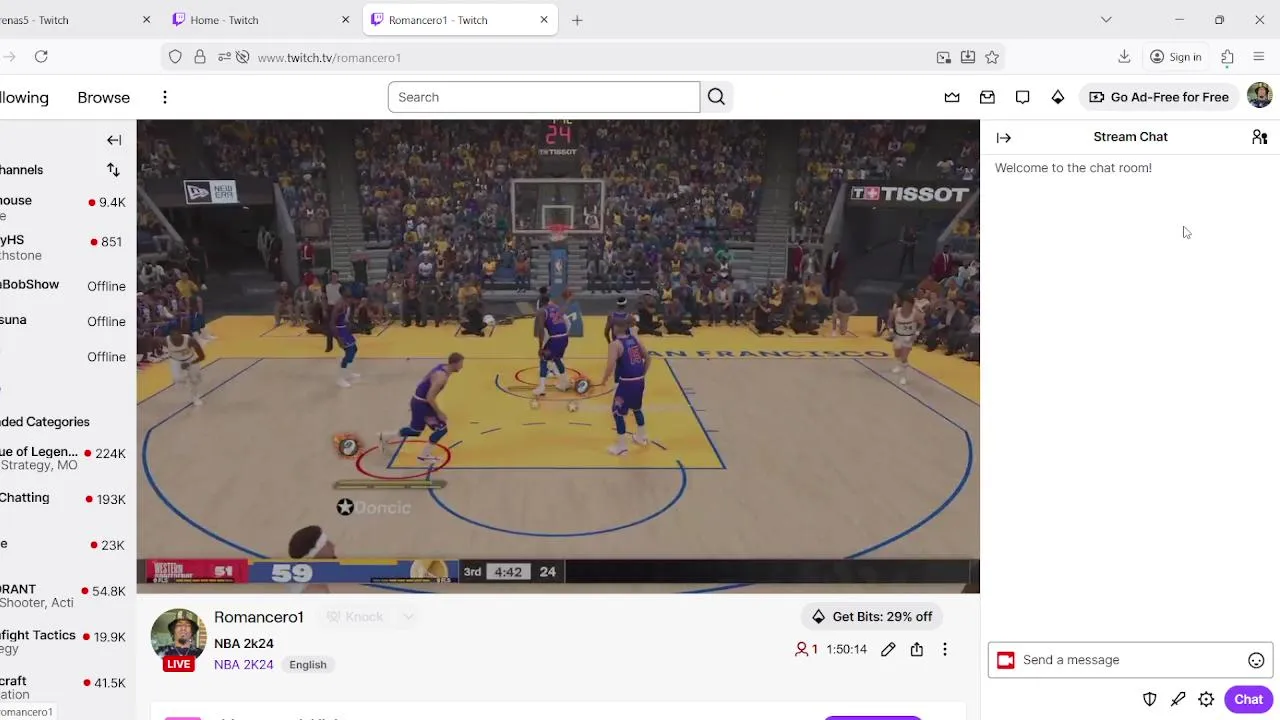Click the Bits diamond icon in the top bar

tap(1057, 97)
